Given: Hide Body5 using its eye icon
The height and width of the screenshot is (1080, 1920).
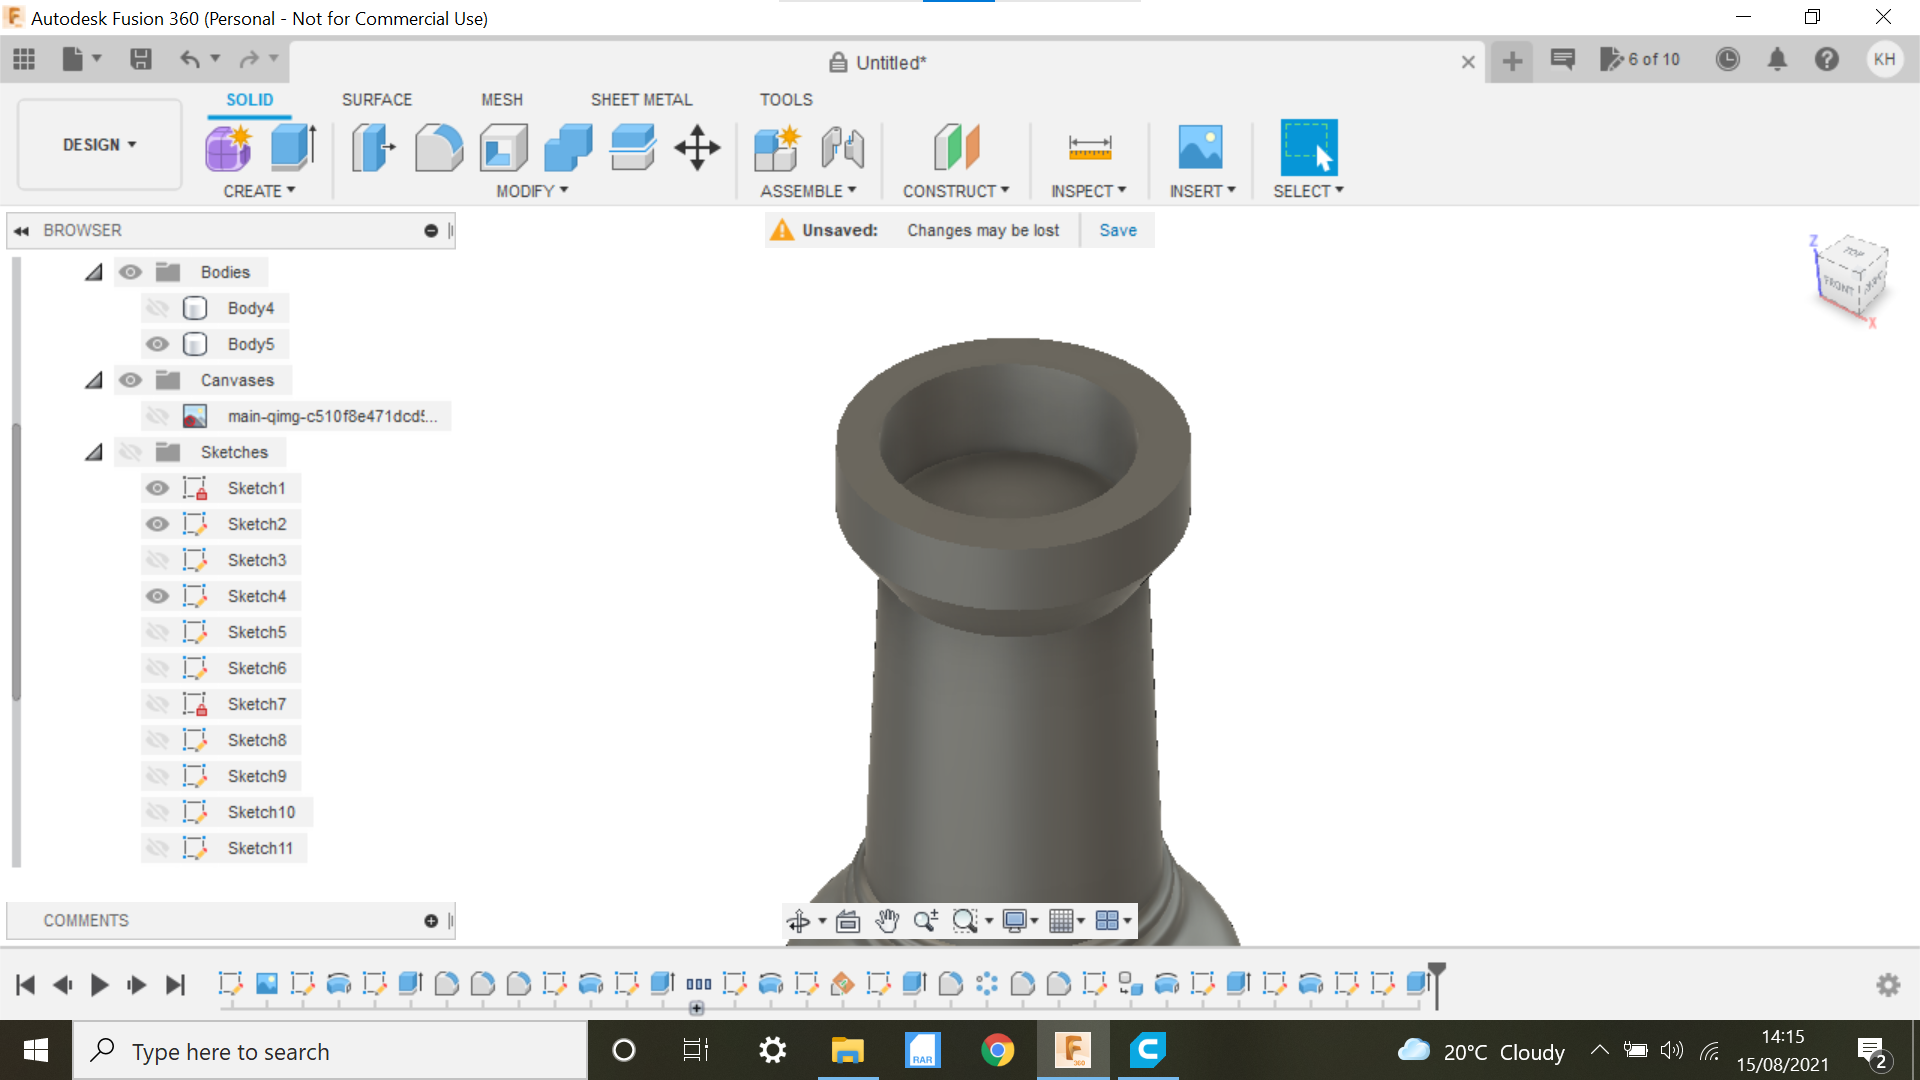Looking at the screenshot, I should pyautogui.click(x=157, y=344).
